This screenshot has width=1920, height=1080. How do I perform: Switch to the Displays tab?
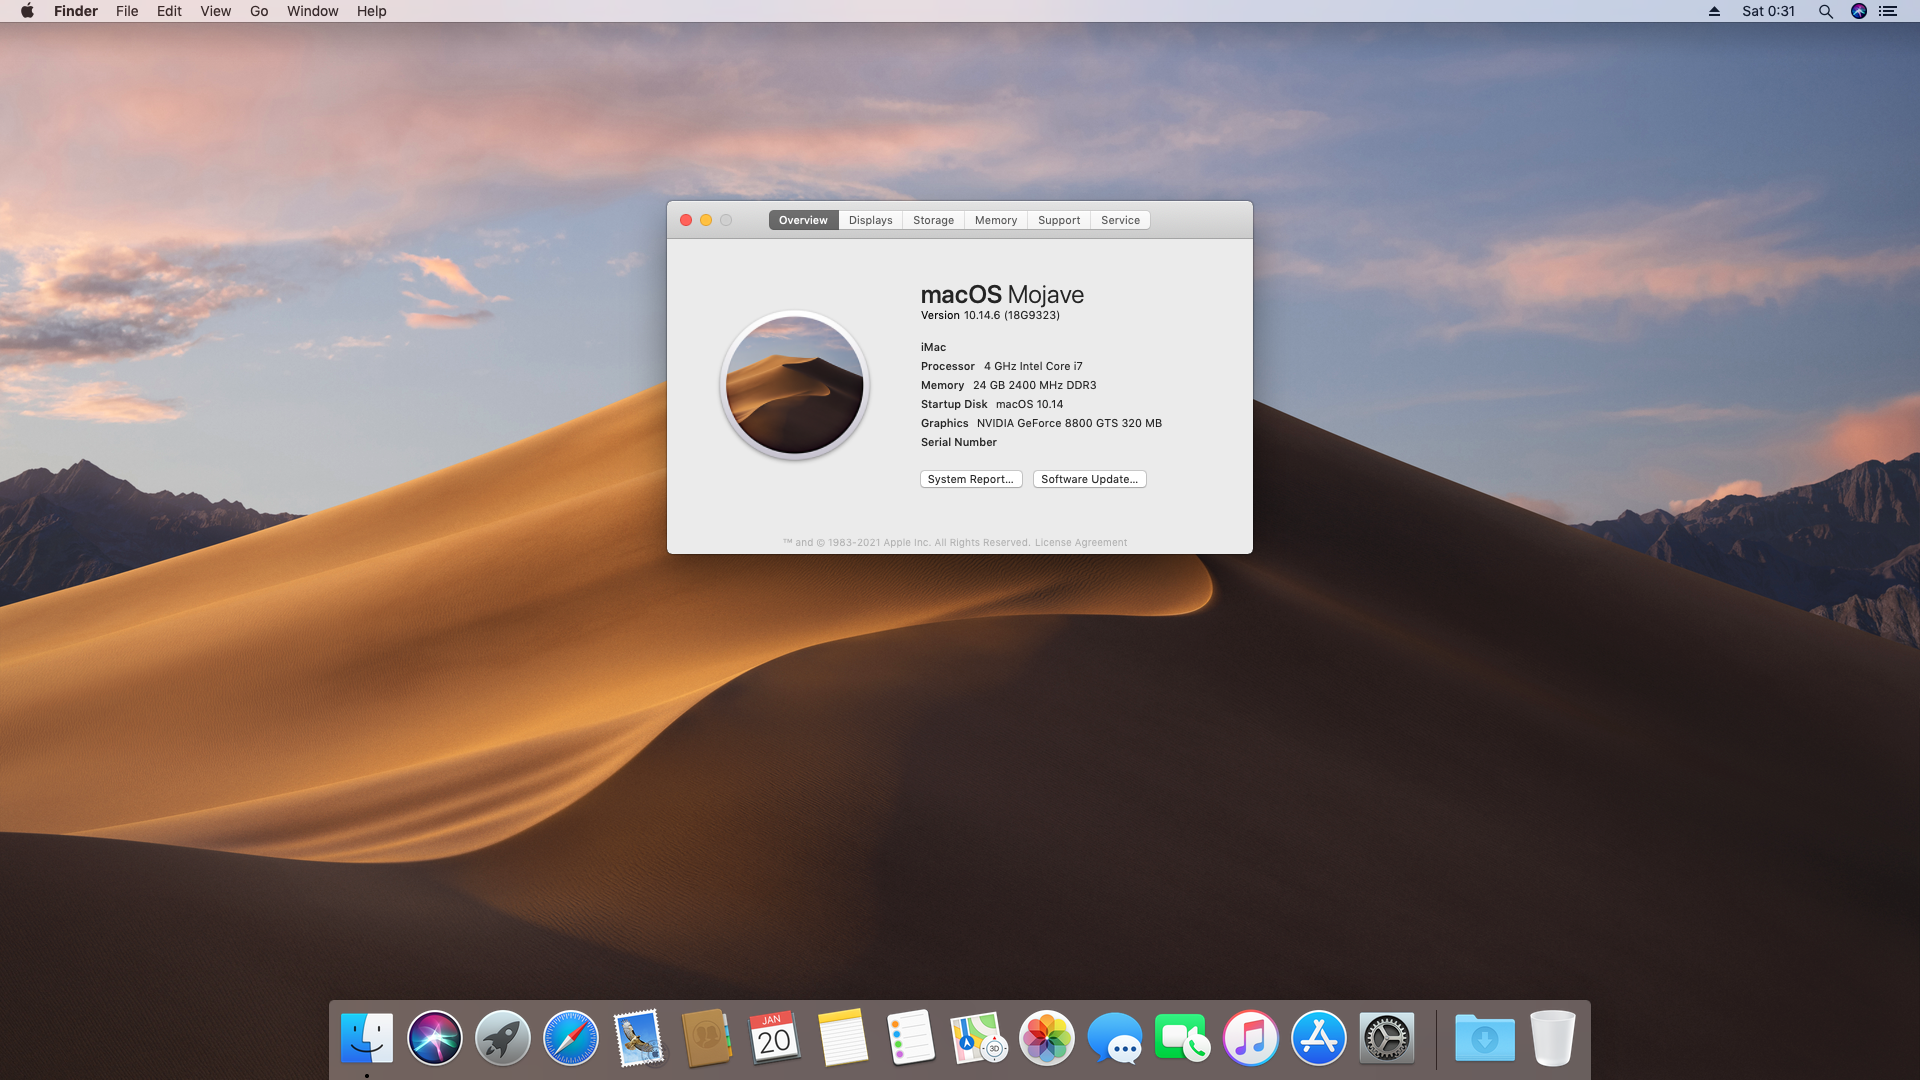click(870, 220)
